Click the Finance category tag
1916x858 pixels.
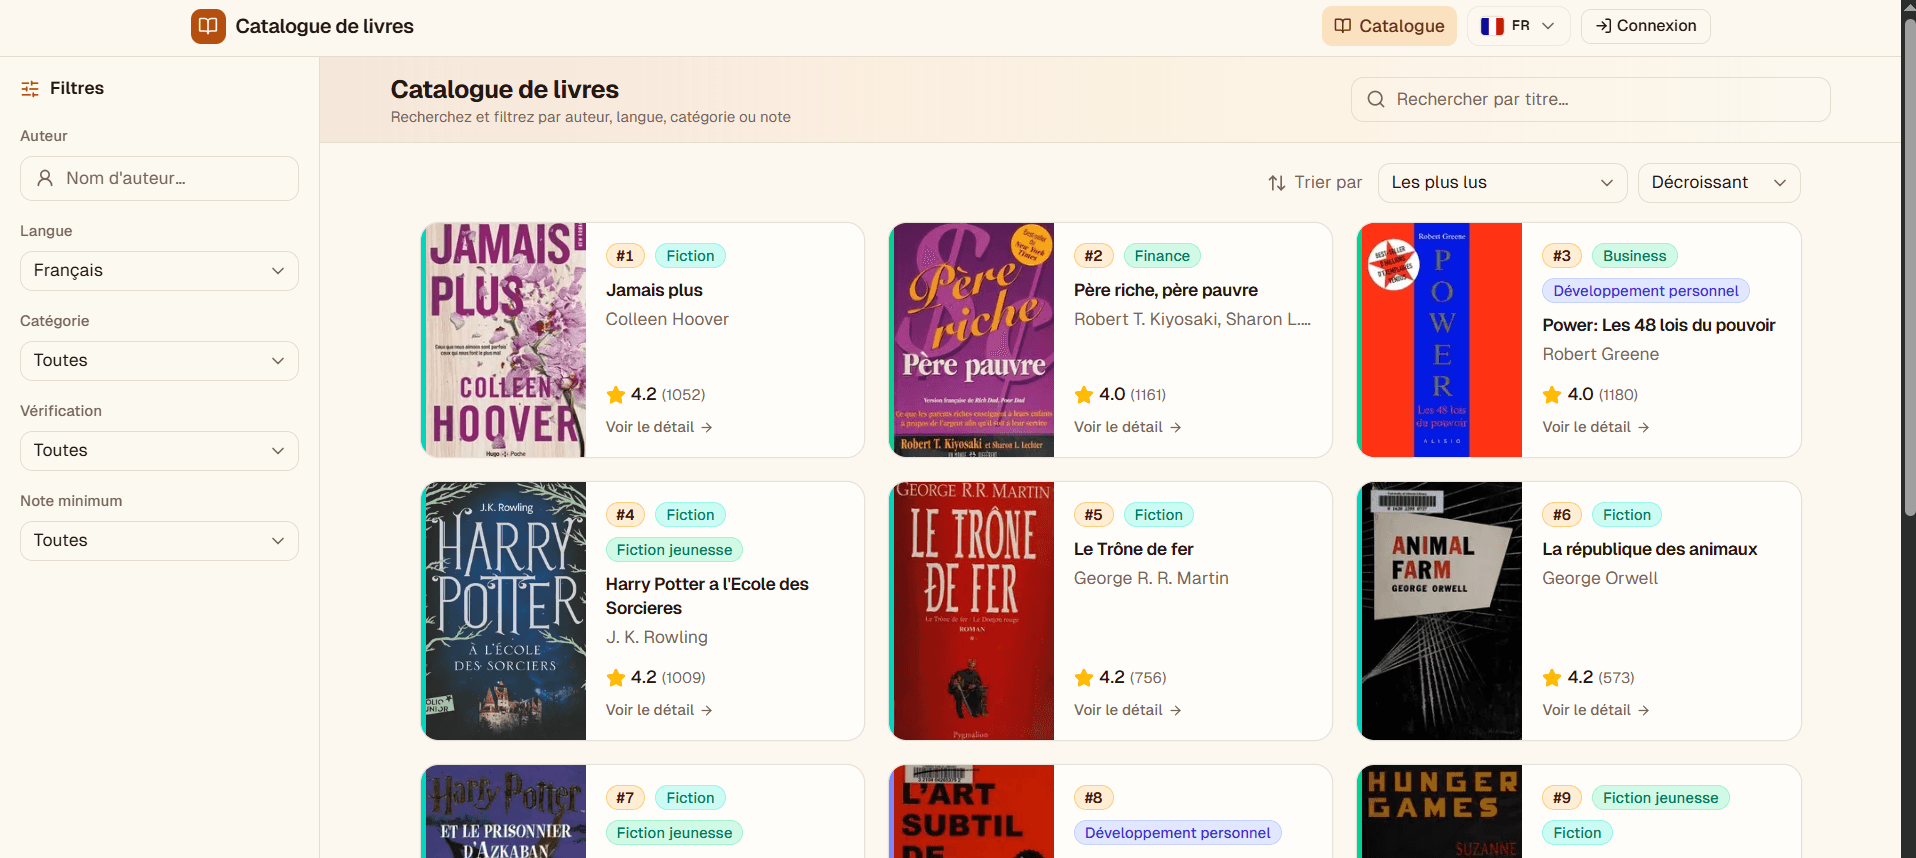point(1162,256)
